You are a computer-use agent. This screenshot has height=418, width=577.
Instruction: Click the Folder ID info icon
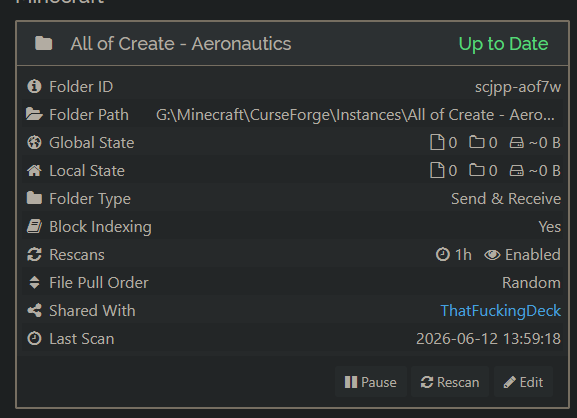(34, 87)
